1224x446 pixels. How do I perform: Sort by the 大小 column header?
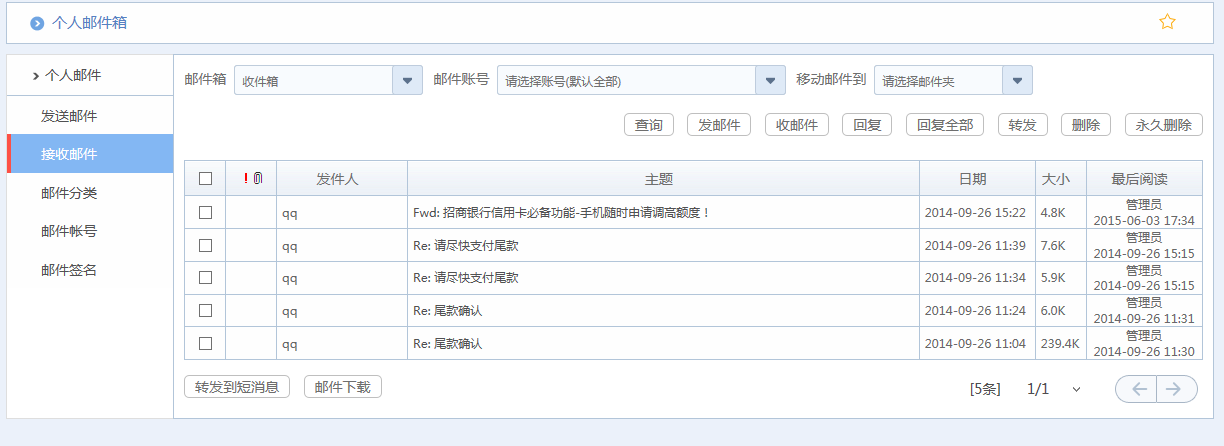pyautogui.click(x=1061, y=179)
